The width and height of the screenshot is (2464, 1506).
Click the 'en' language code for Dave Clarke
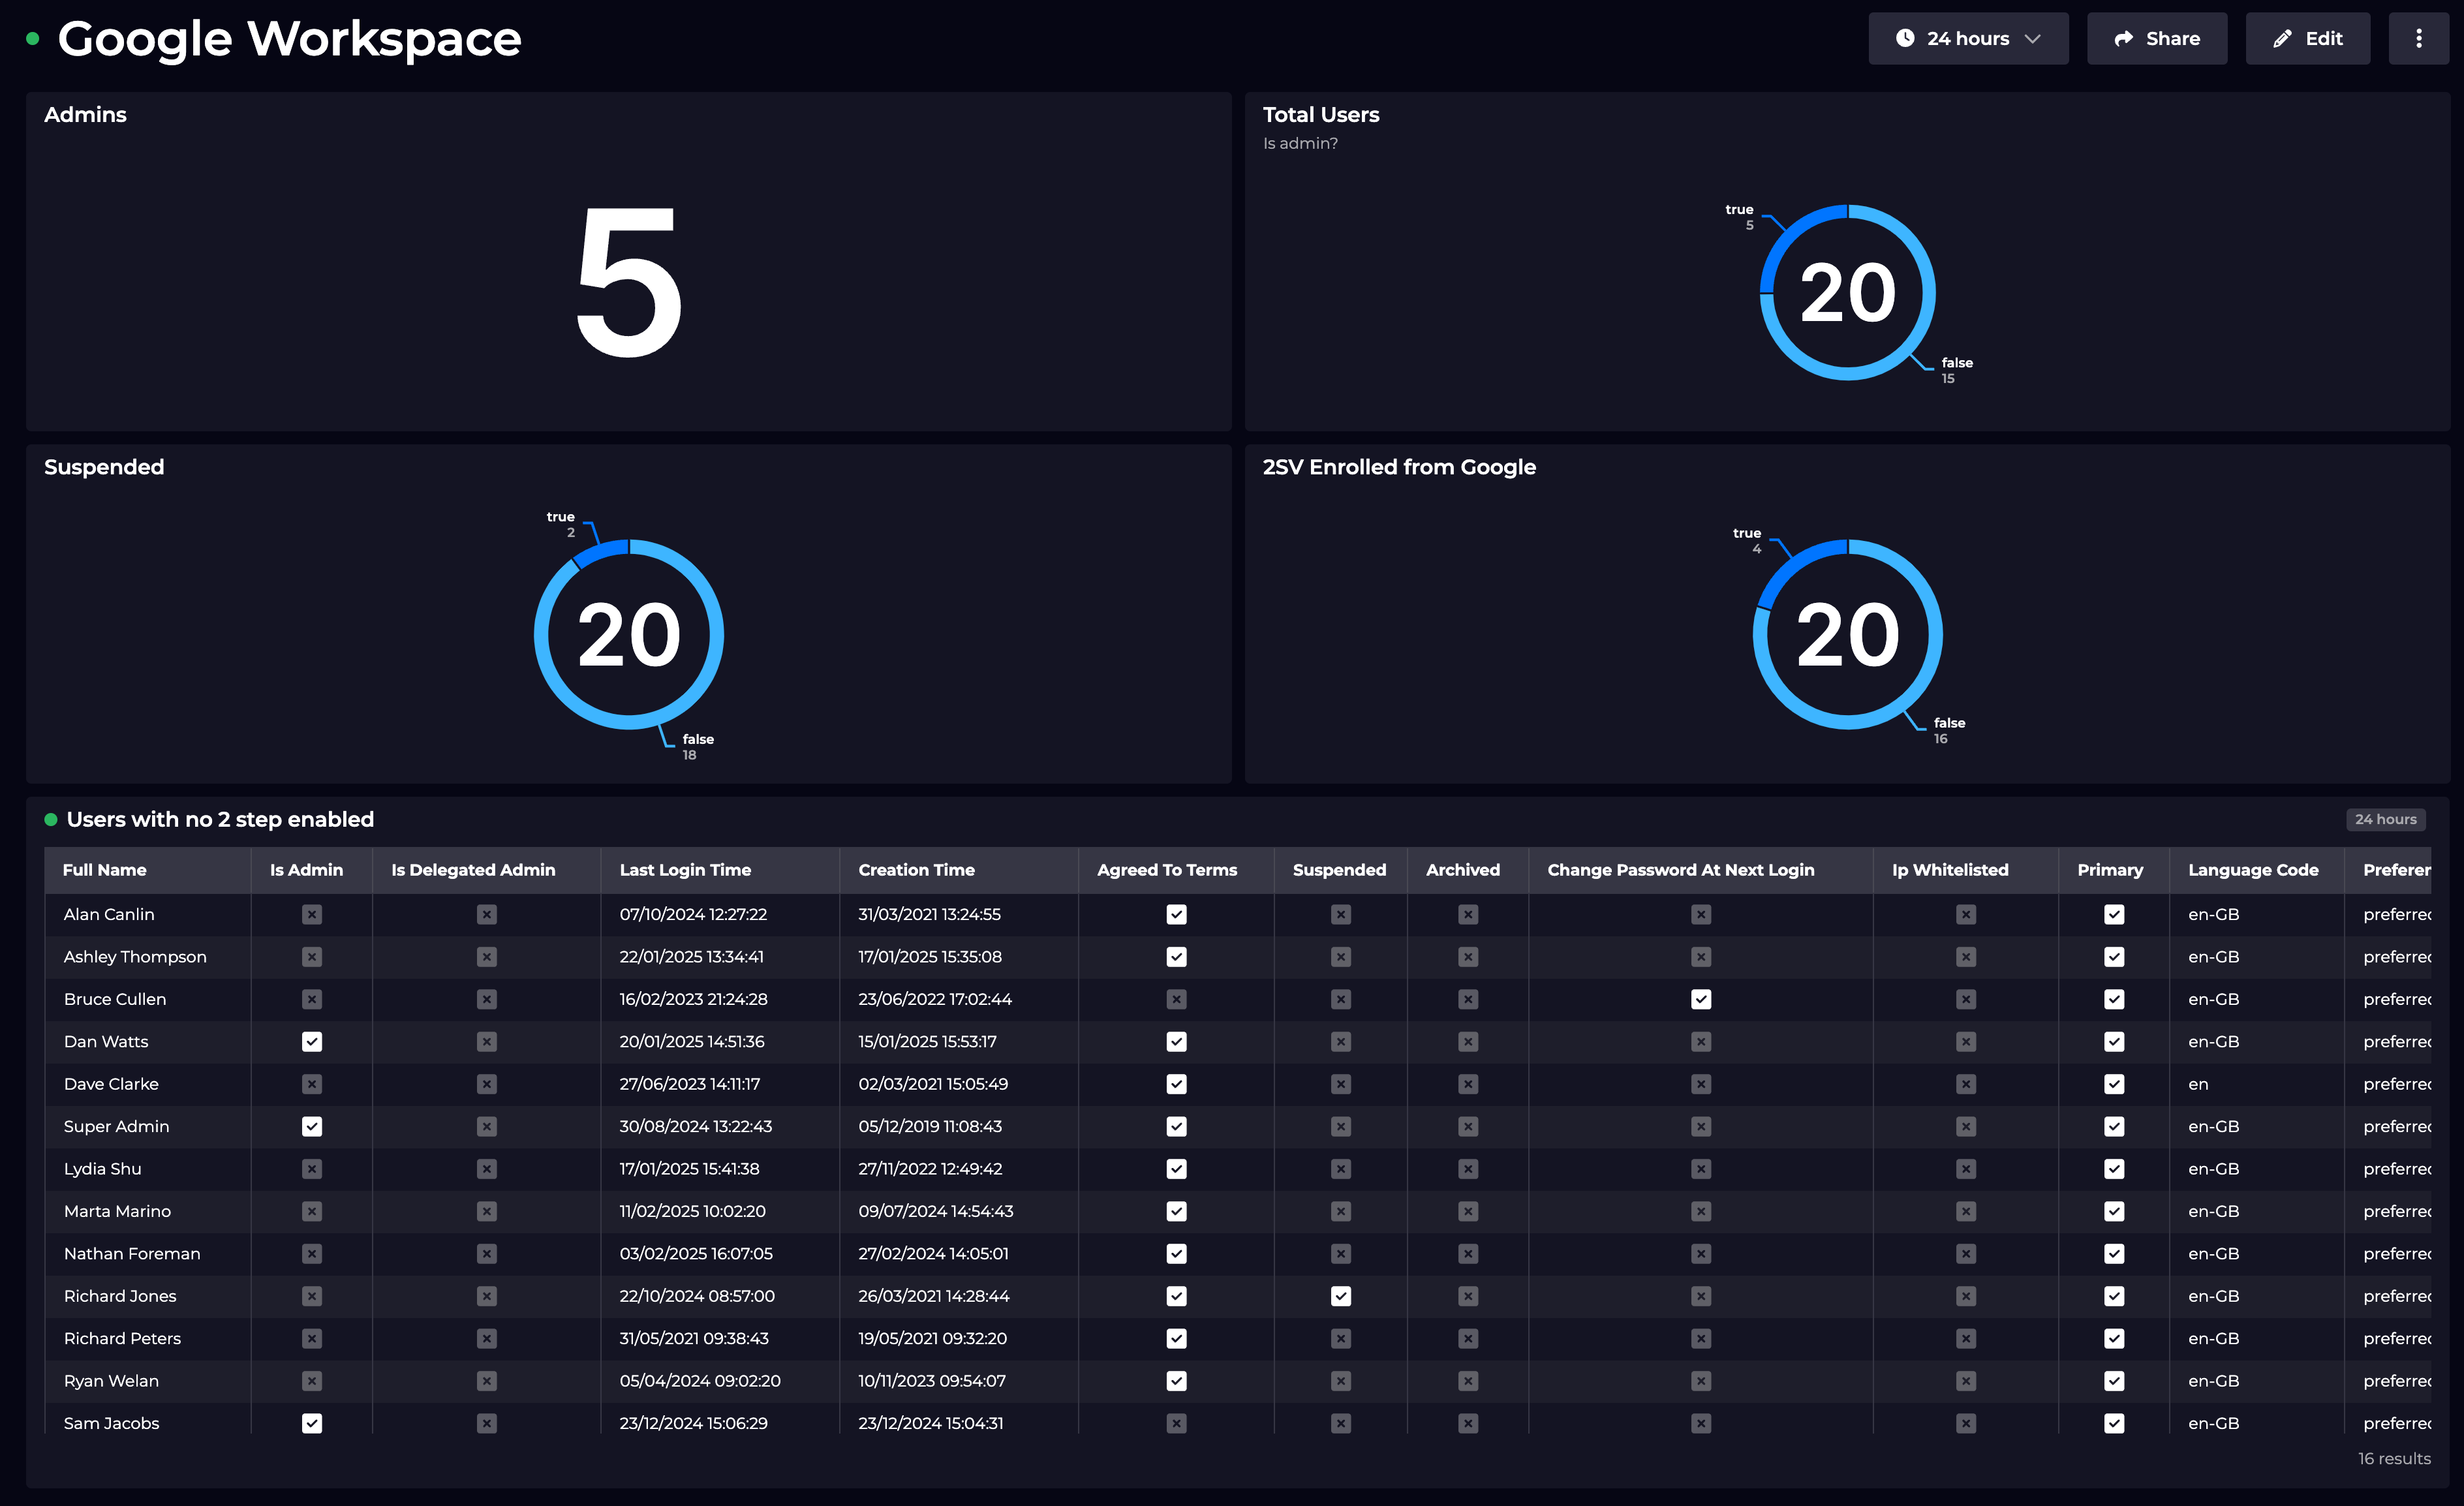2198,1084
